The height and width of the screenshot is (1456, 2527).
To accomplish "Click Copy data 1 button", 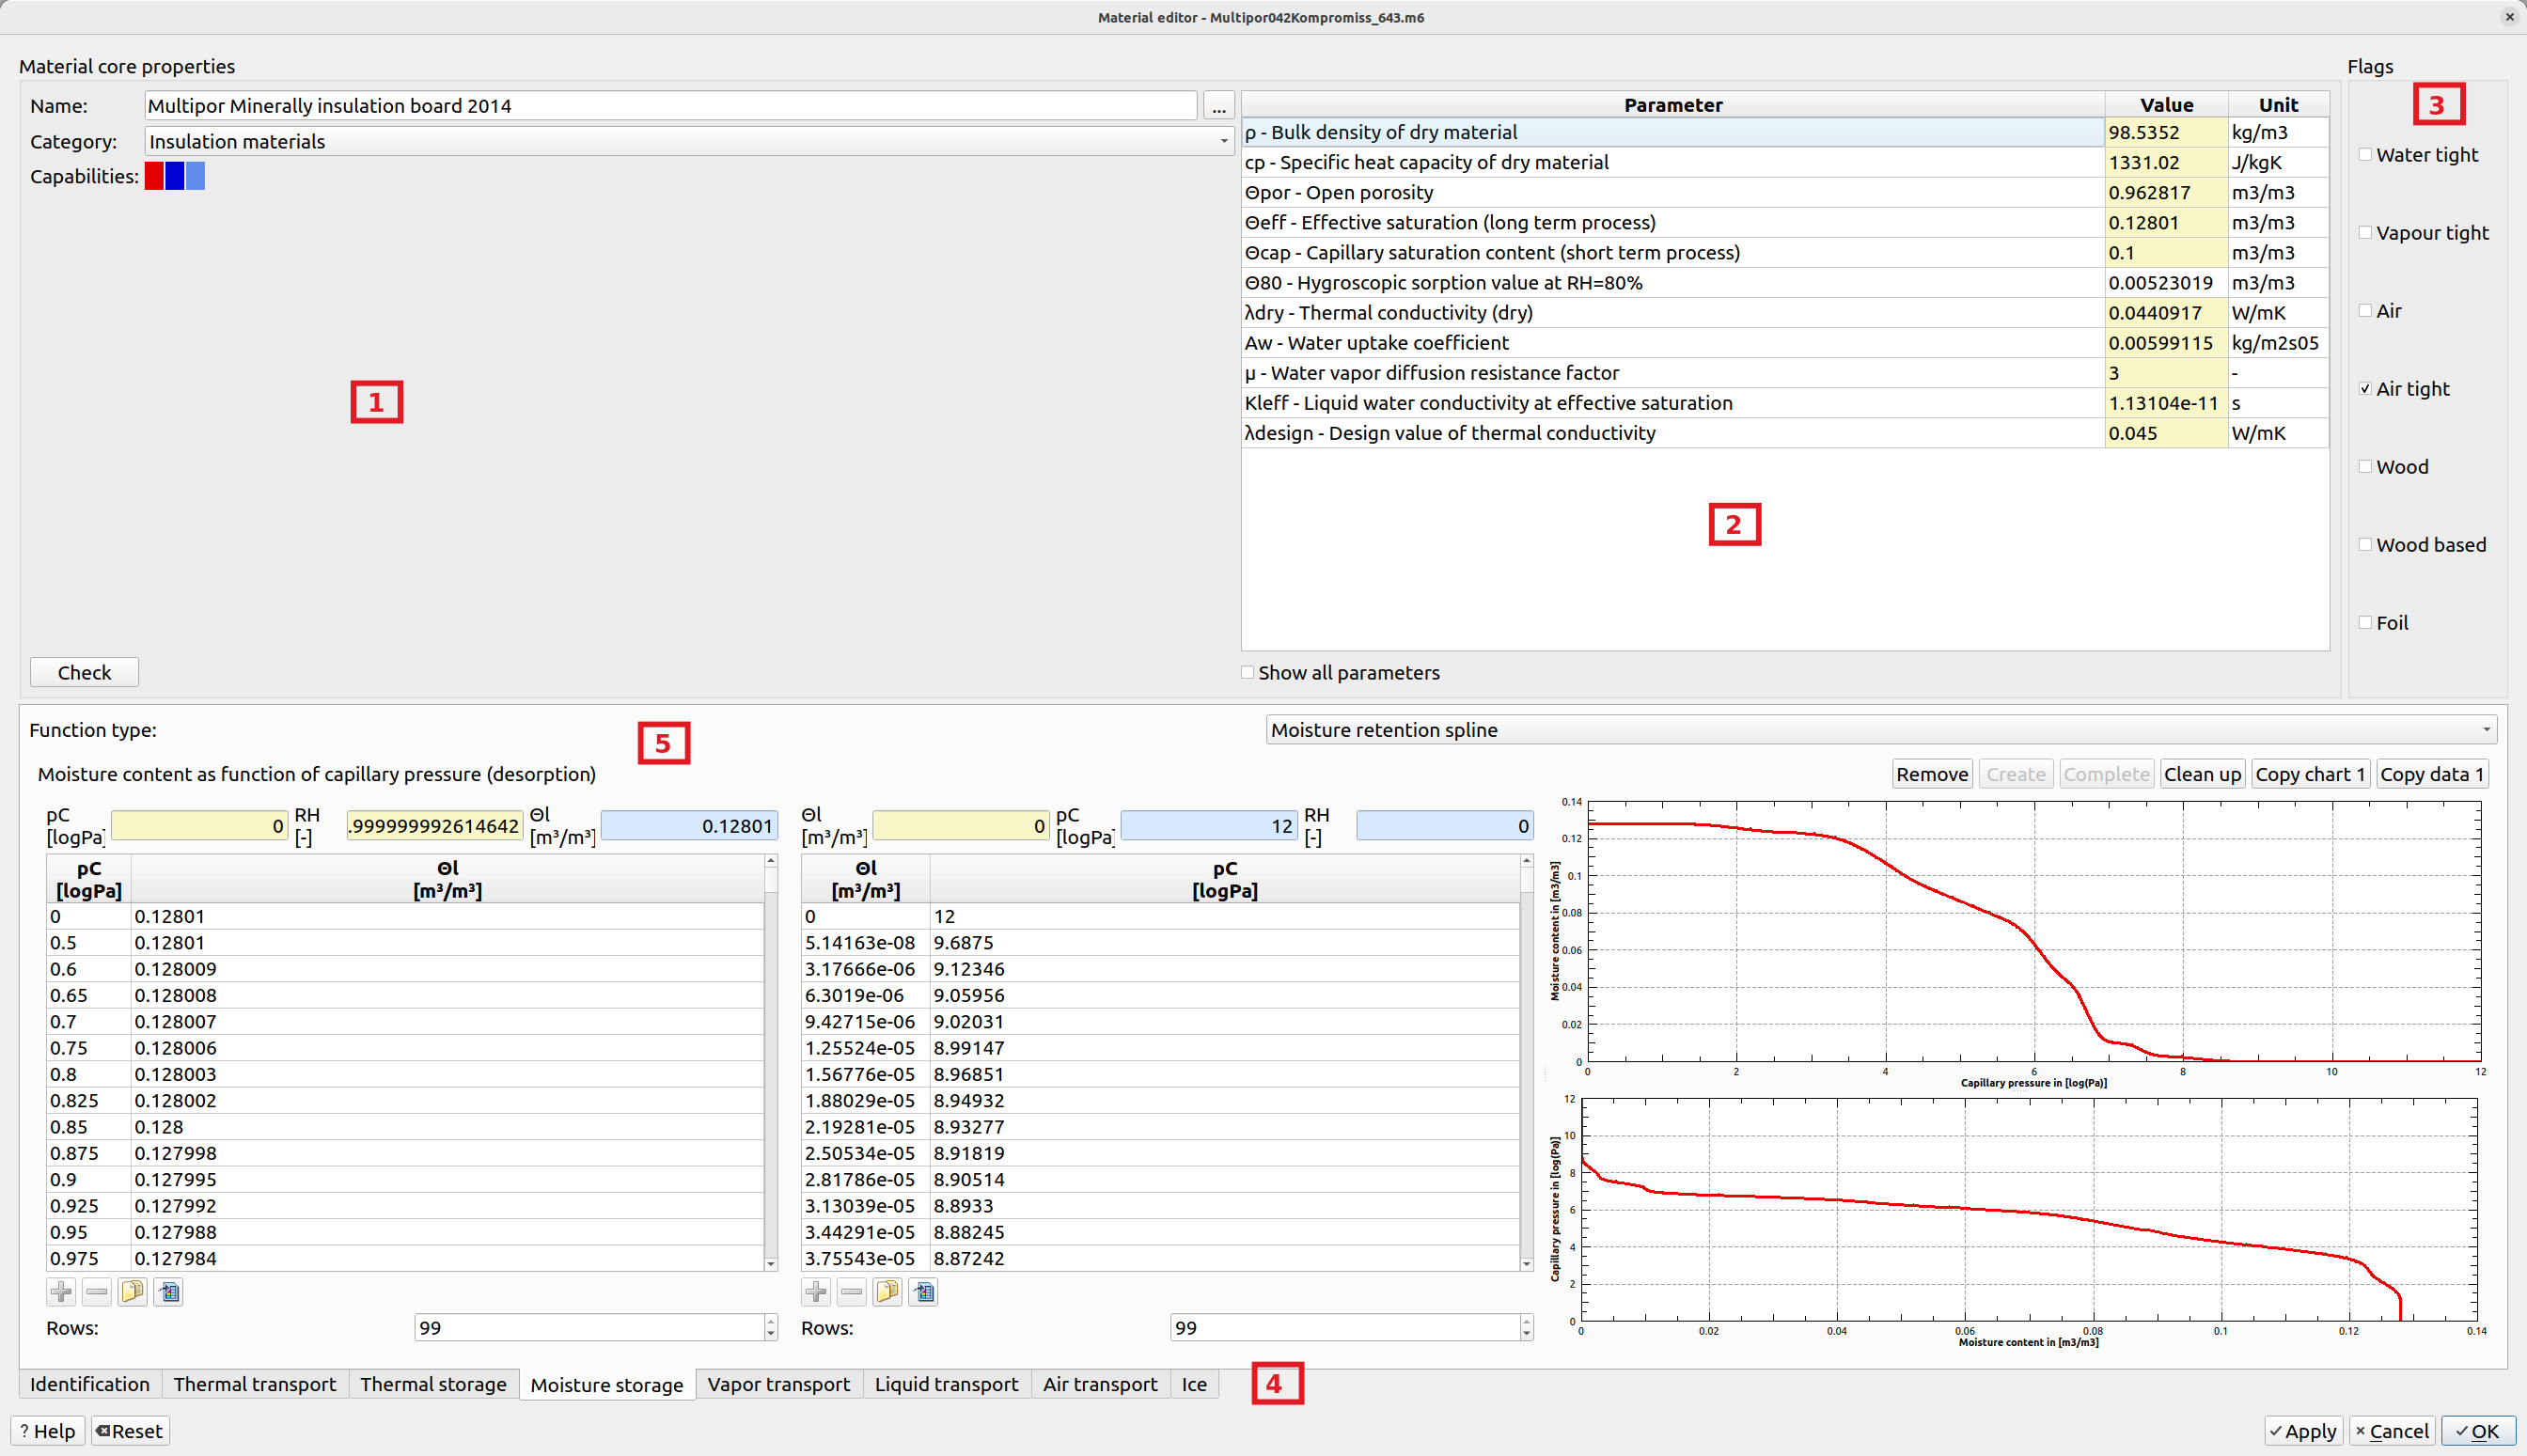I will tap(2432, 774).
